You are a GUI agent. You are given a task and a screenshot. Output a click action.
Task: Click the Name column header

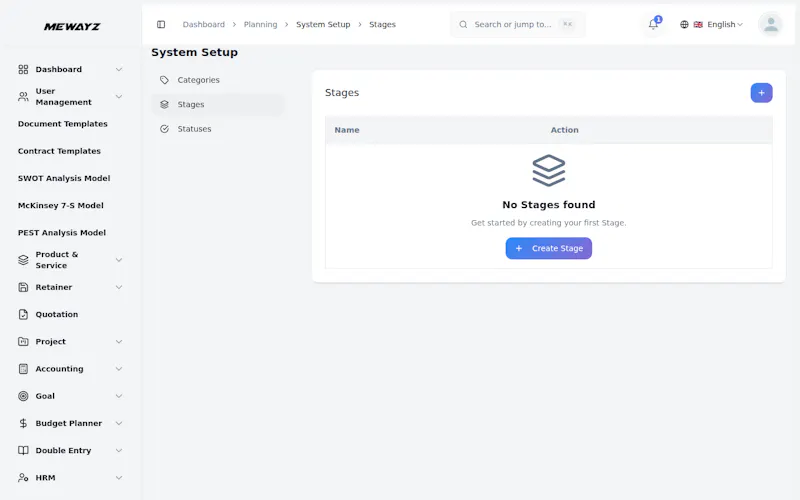pos(347,130)
